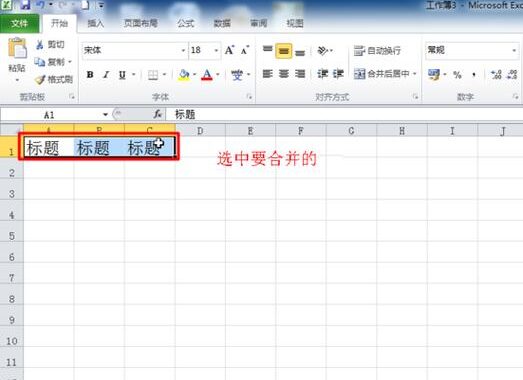The image size is (523, 380).
Task: Open the 数字 group dialog launcher
Action: coord(515,97)
